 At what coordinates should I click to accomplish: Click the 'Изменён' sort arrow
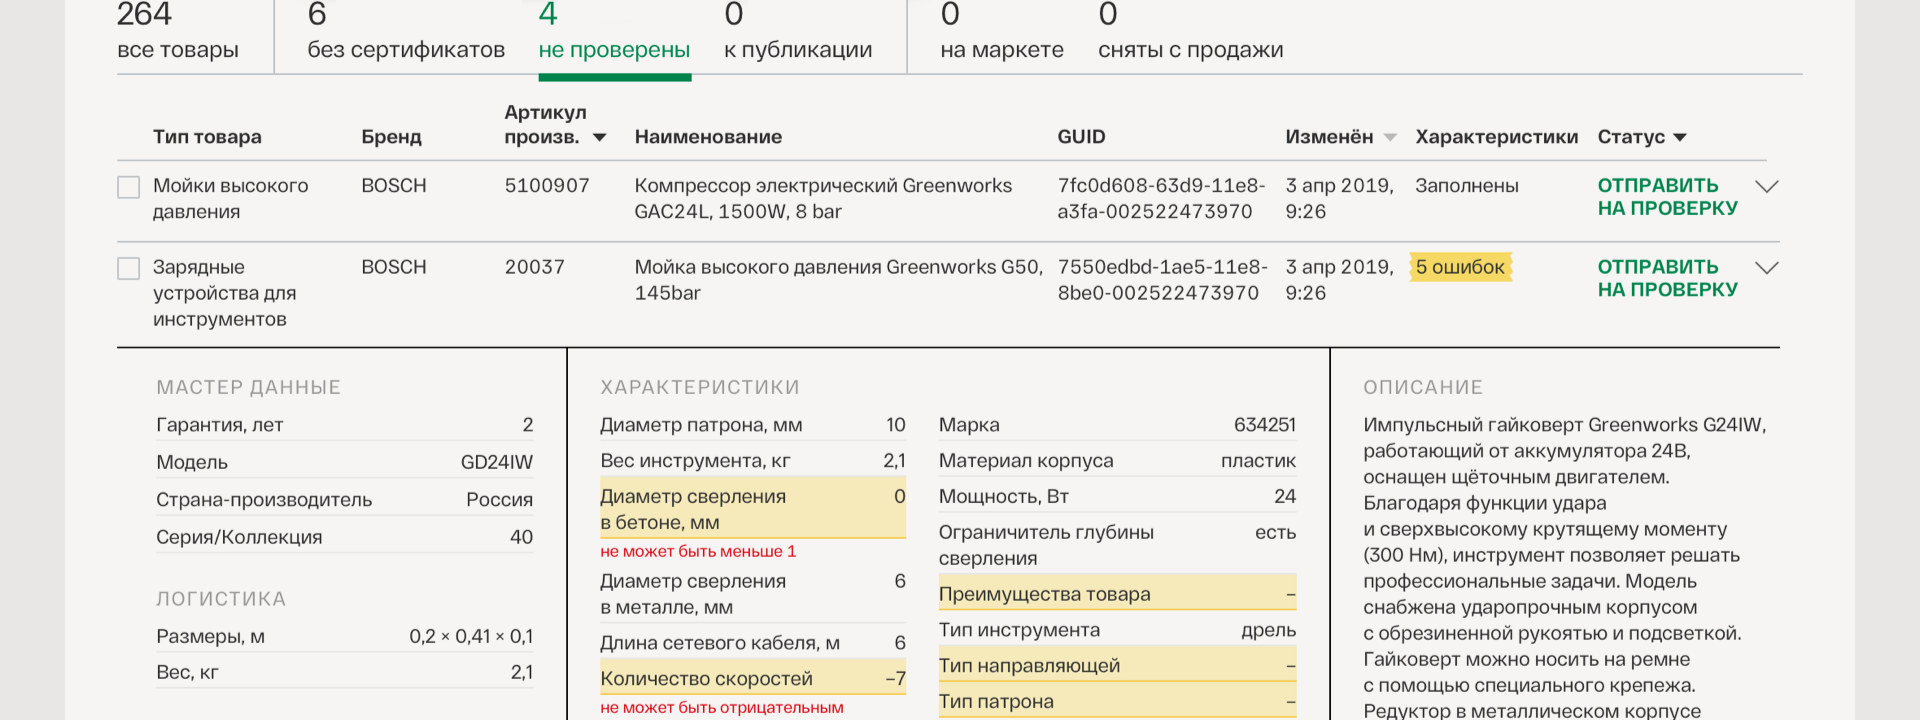point(1390,138)
